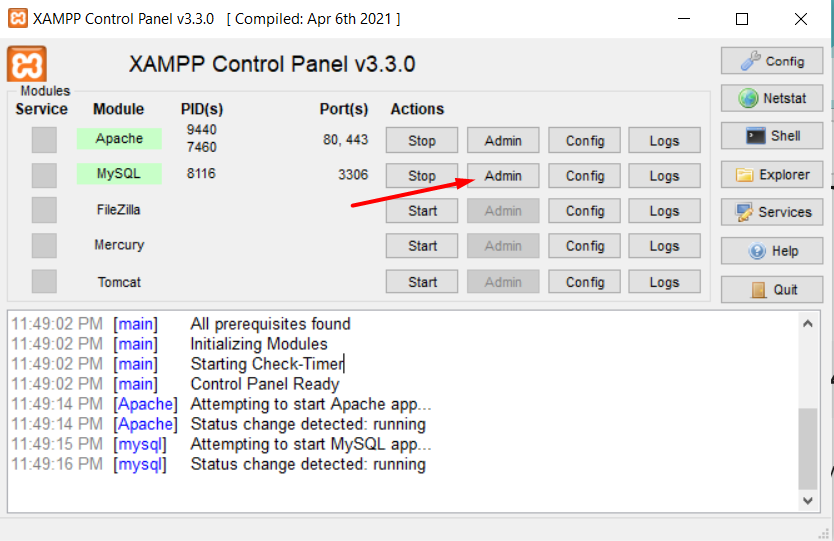Open the Mercury Config options
This screenshot has width=834, height=541.
[x=585, y=246]
